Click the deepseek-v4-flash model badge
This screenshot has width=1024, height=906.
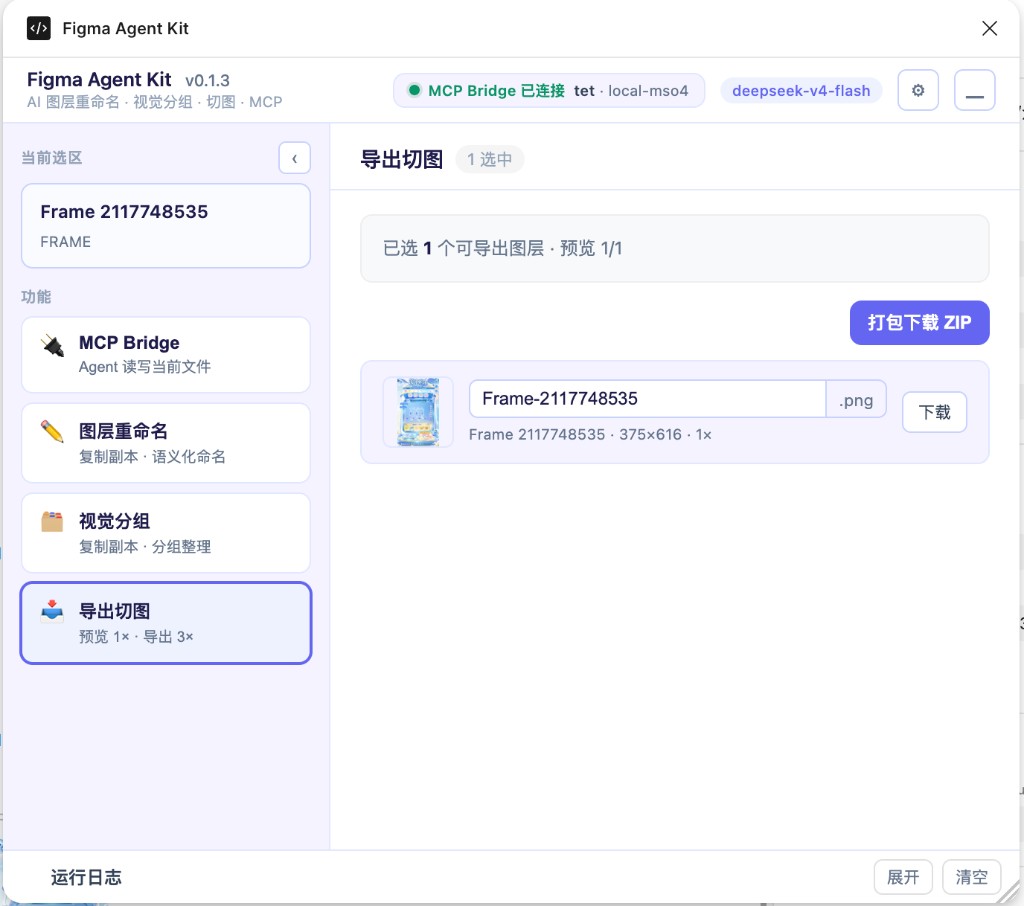[801, 90]
